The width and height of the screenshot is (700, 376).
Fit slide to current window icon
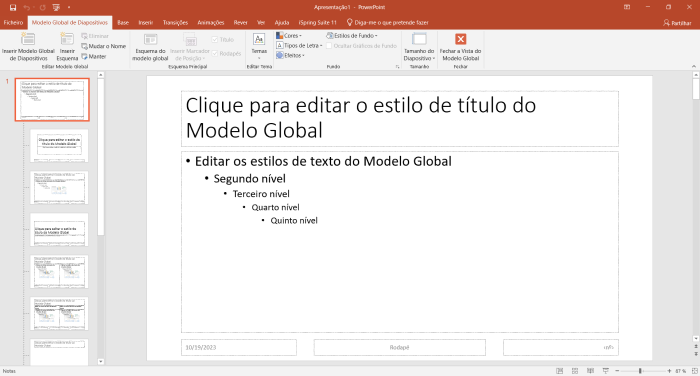[x=695, y=371]
